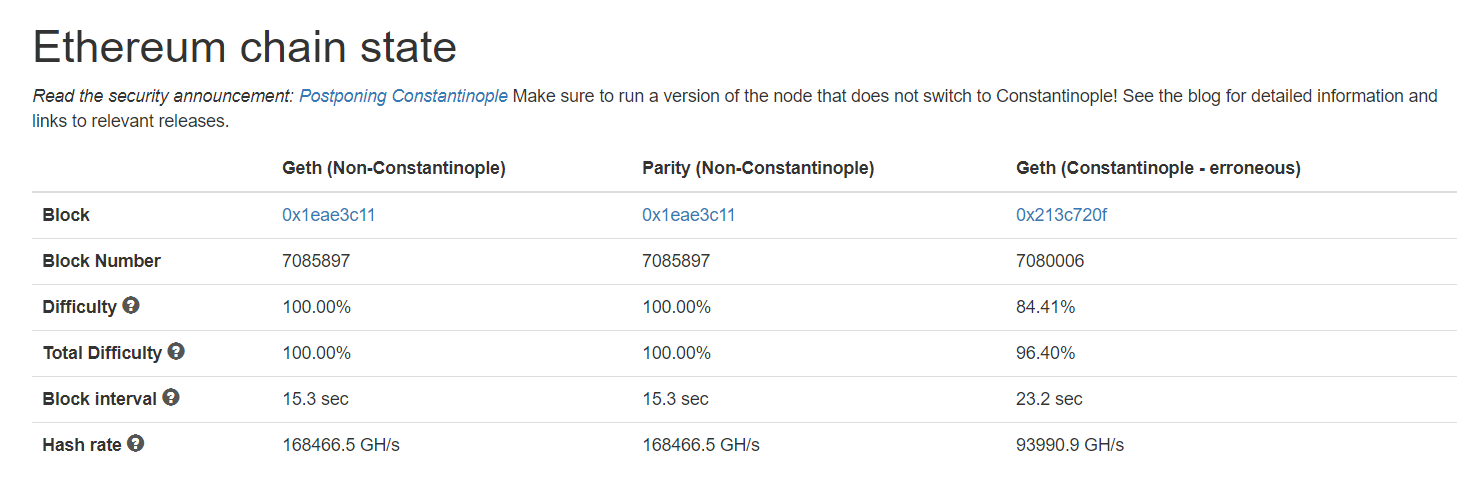Image resolution: width=1473 pixels, height=478 pixels.
Task: Select the Ethereum chain state heading
Action: (245, 46)
